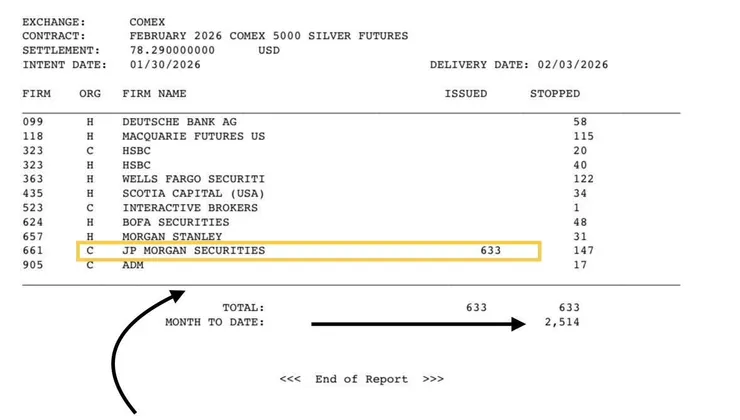Click the STOPPED column header
Image resolution: width=740 pixels, height=420 pixels.
[554, 94]
